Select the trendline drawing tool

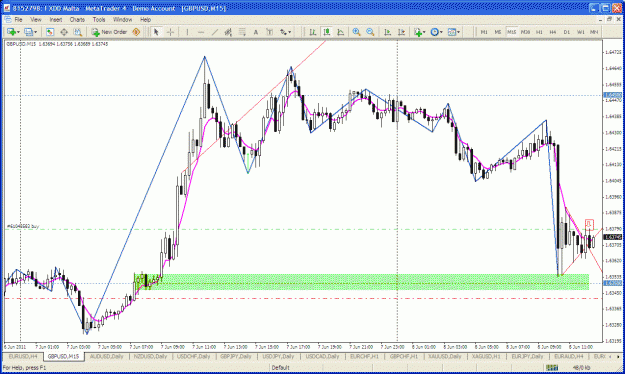pos(214,32)
